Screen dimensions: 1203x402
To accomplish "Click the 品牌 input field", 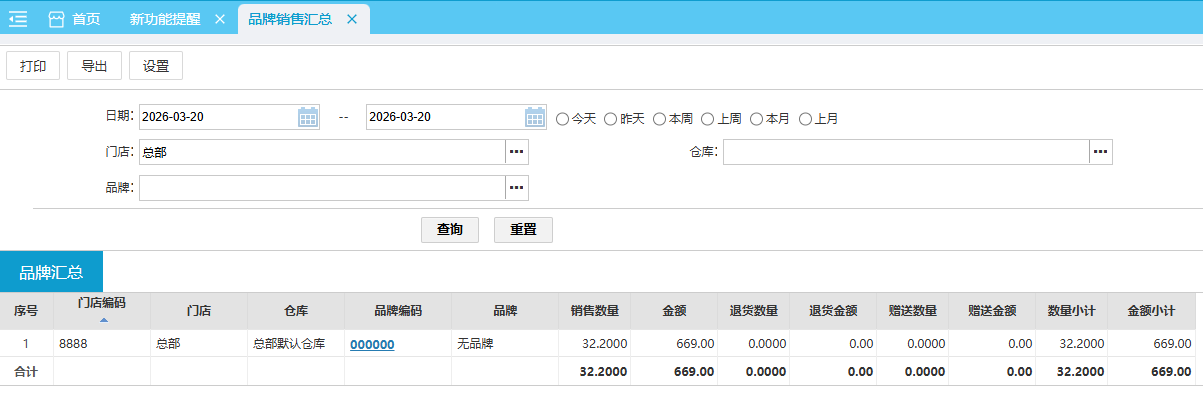I will point(322,188).
